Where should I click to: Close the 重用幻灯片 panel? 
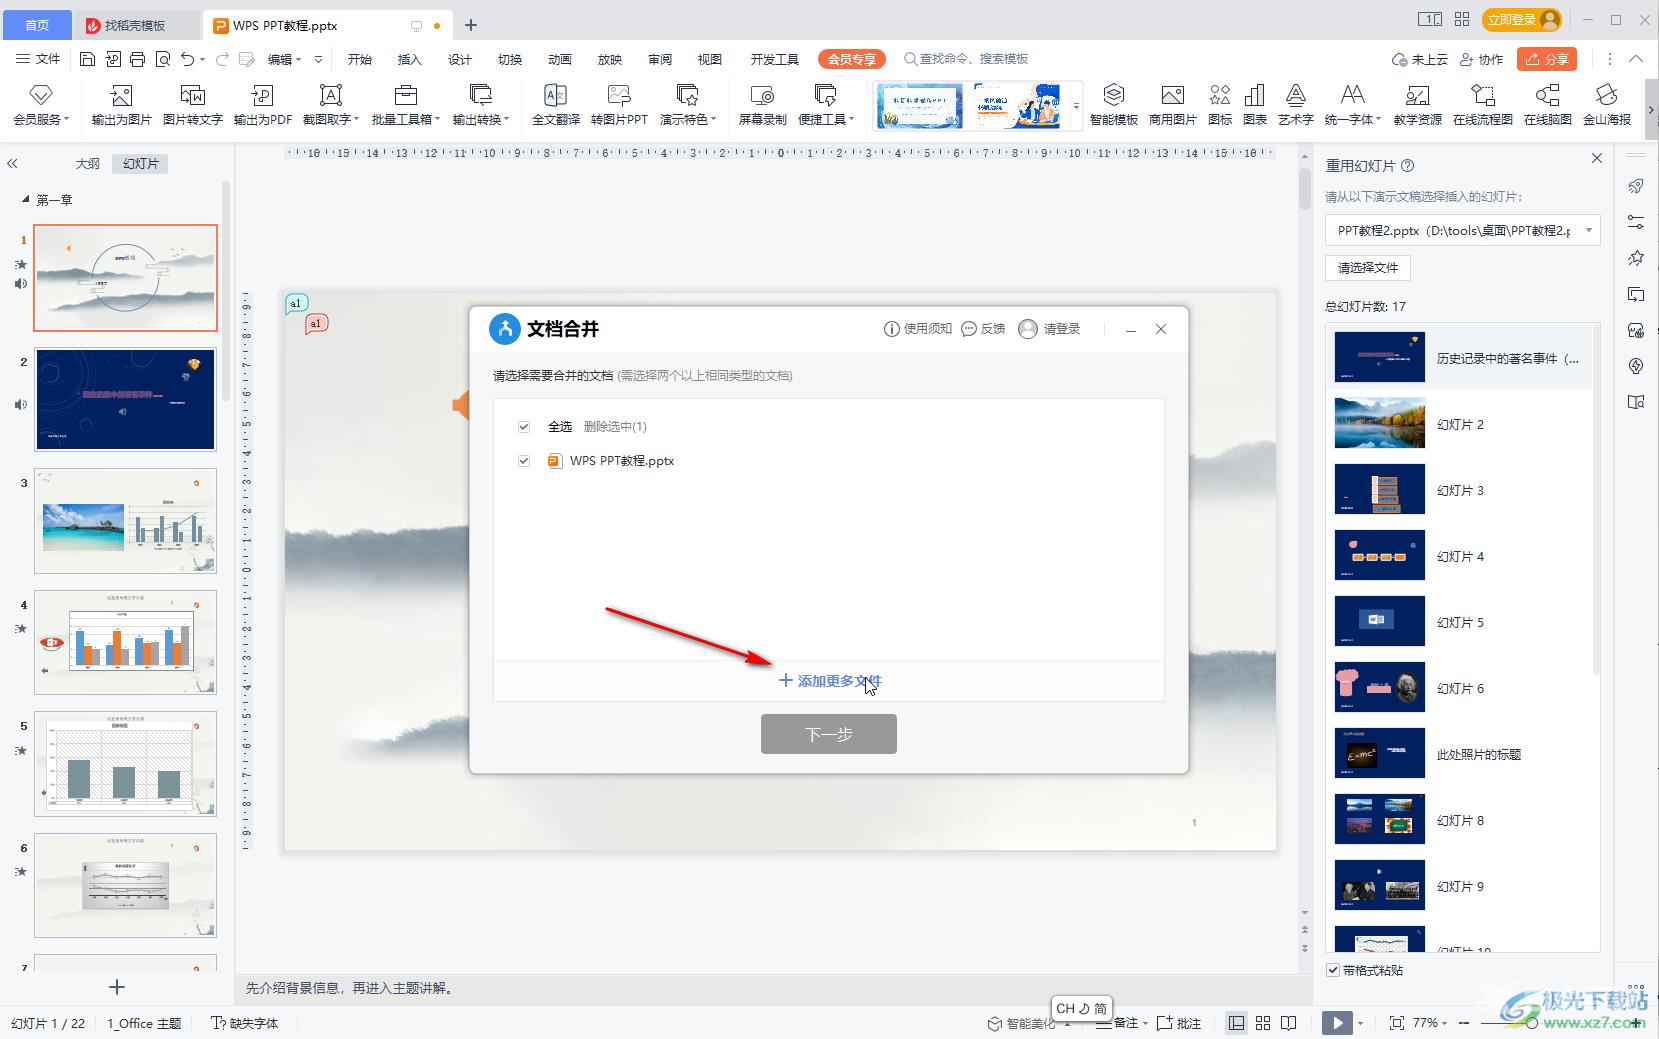[1597, 158]
